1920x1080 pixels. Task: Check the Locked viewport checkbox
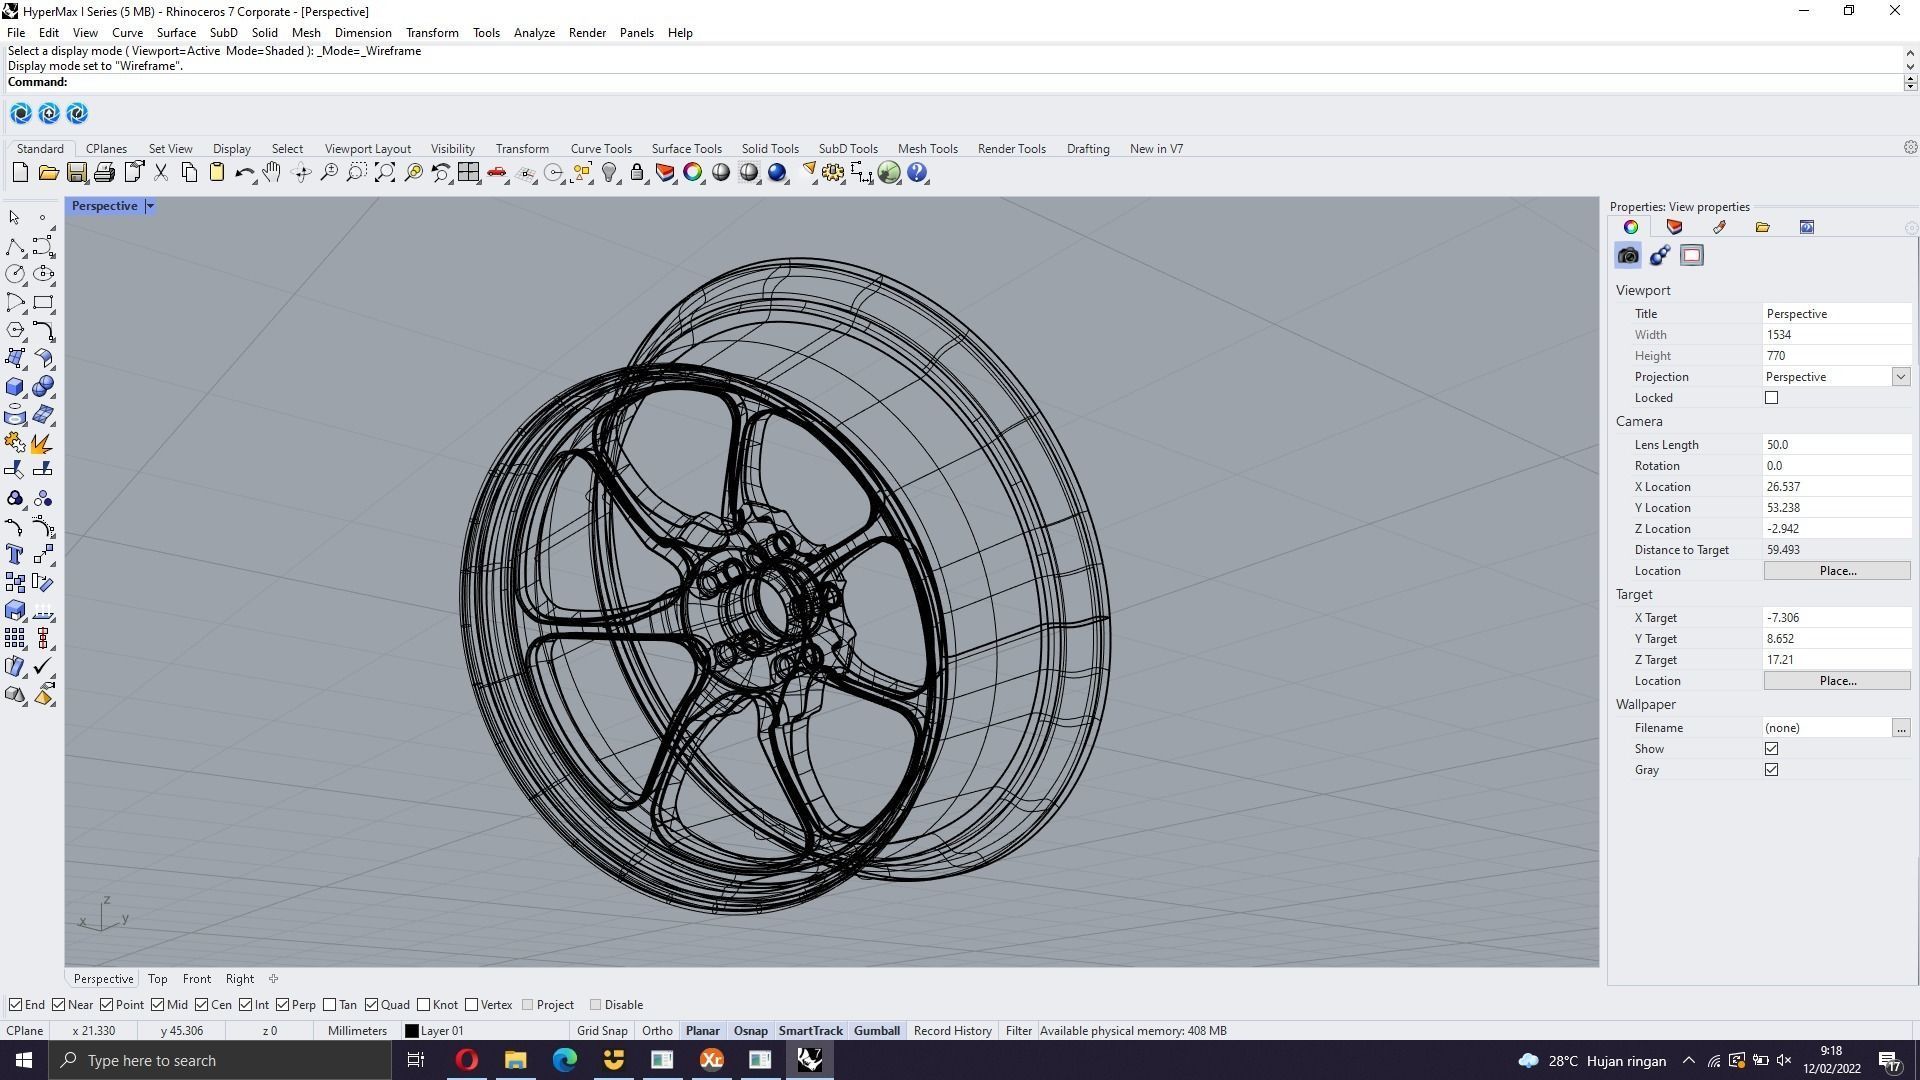[1772, 398]
